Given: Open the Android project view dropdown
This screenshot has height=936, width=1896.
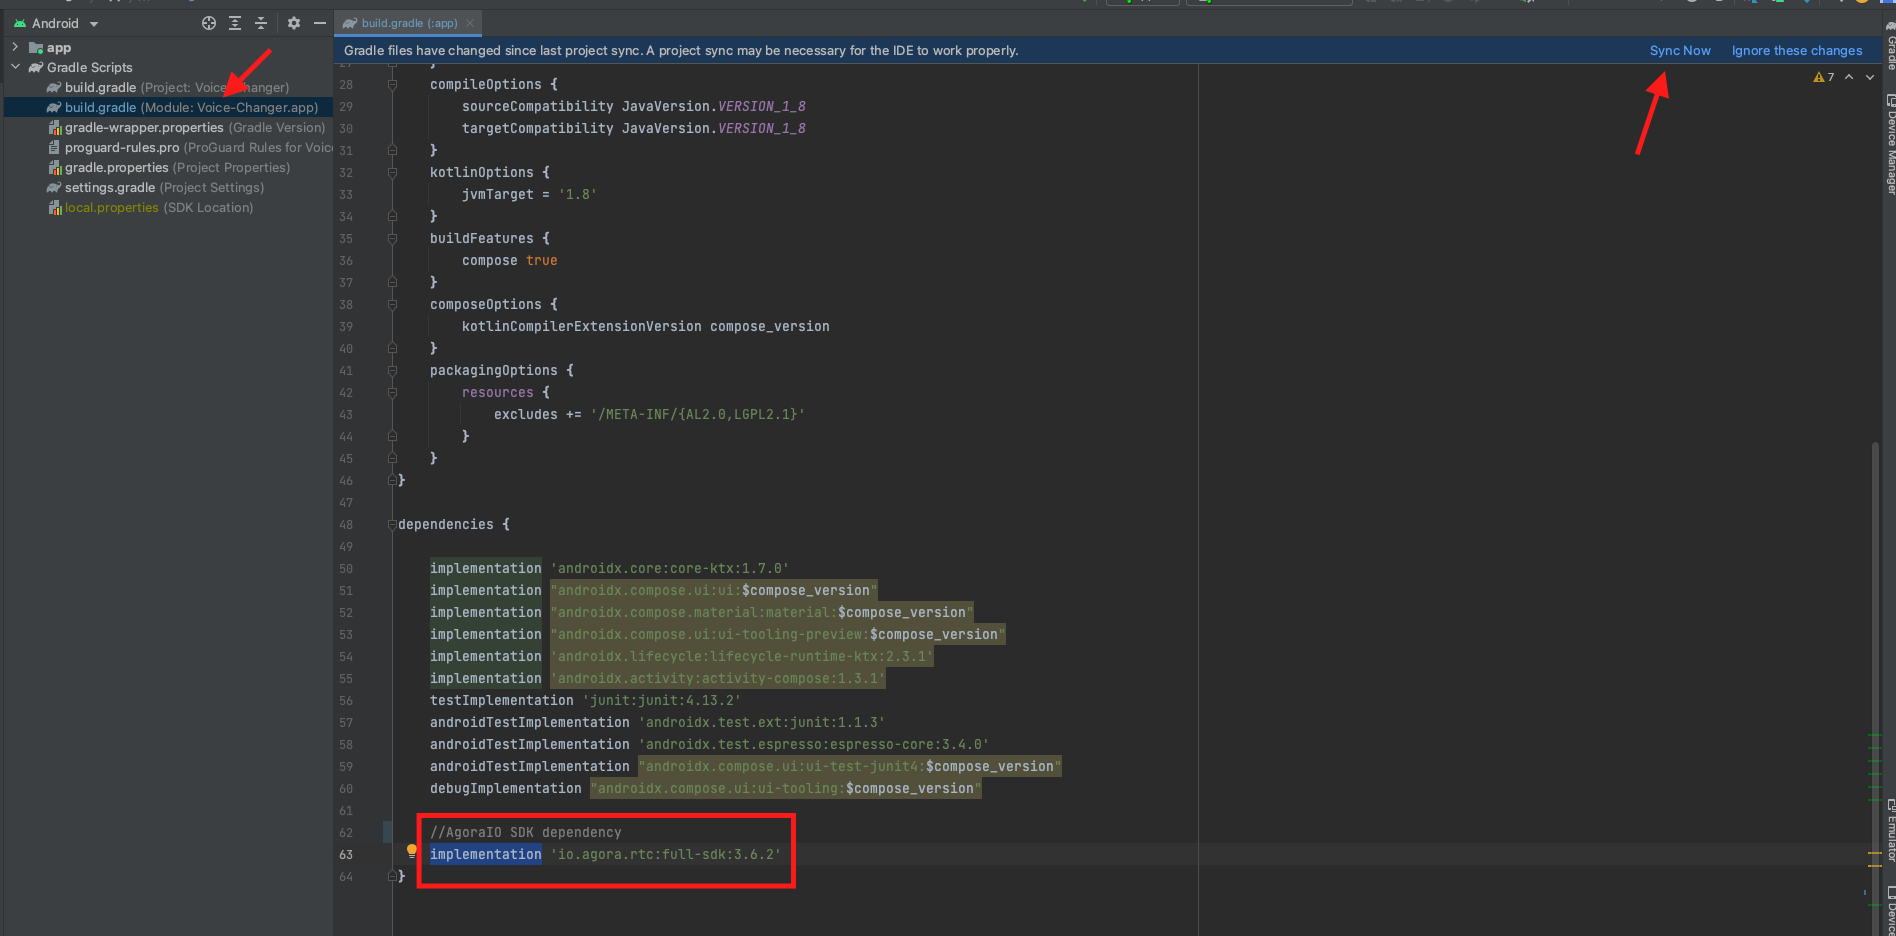Looking at the screenshot, I should click(x=93, y=24).
